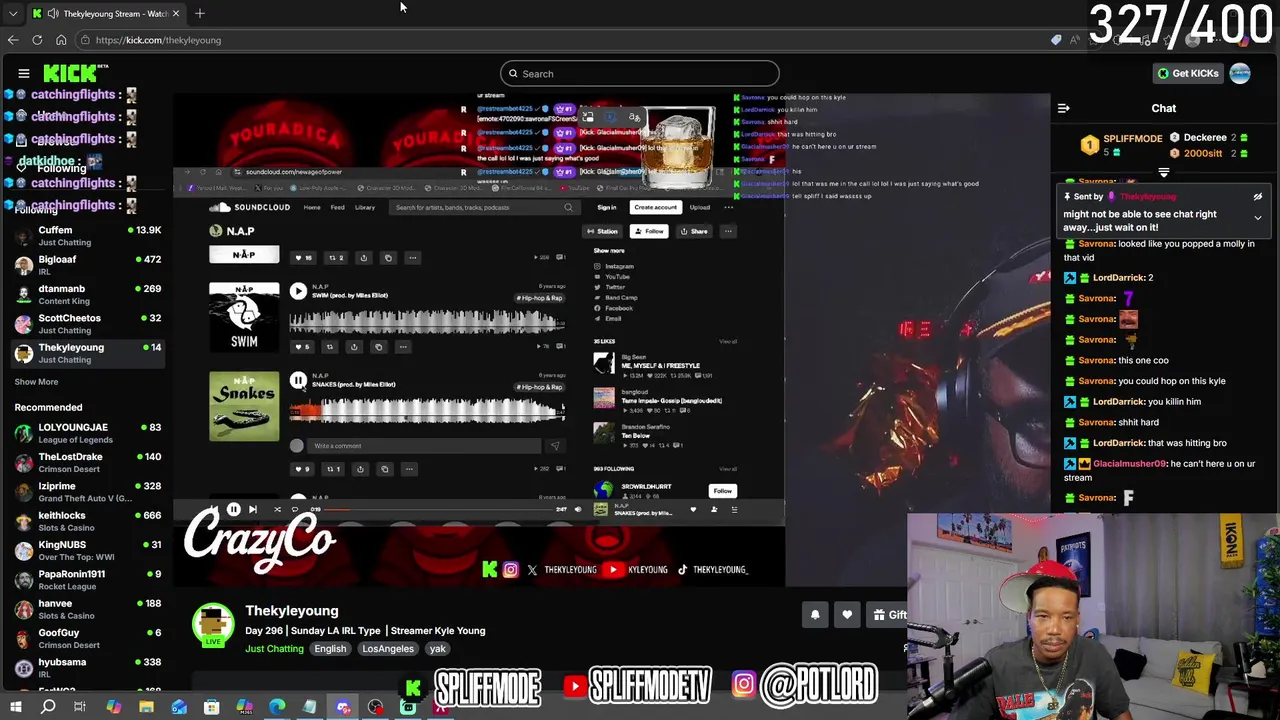Close the Thekyleyoung Stream tab
Viewport: 1280px width, 720px height.
(x=176, y=13)
